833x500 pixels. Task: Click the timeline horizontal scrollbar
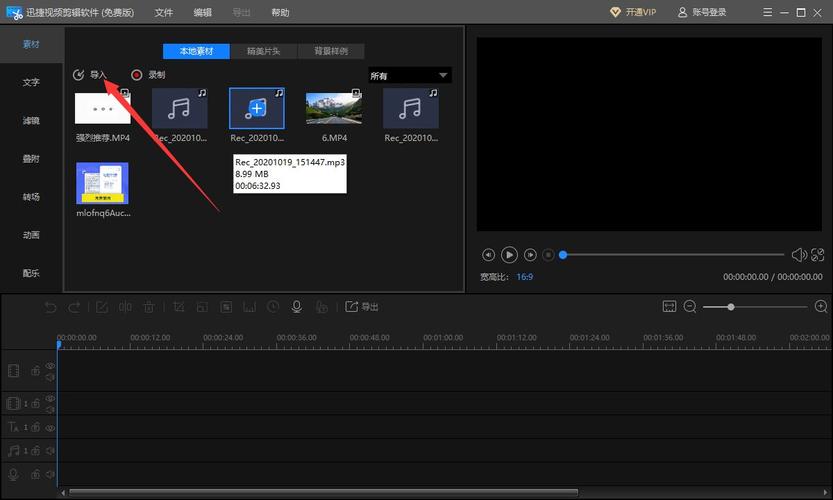323,493
